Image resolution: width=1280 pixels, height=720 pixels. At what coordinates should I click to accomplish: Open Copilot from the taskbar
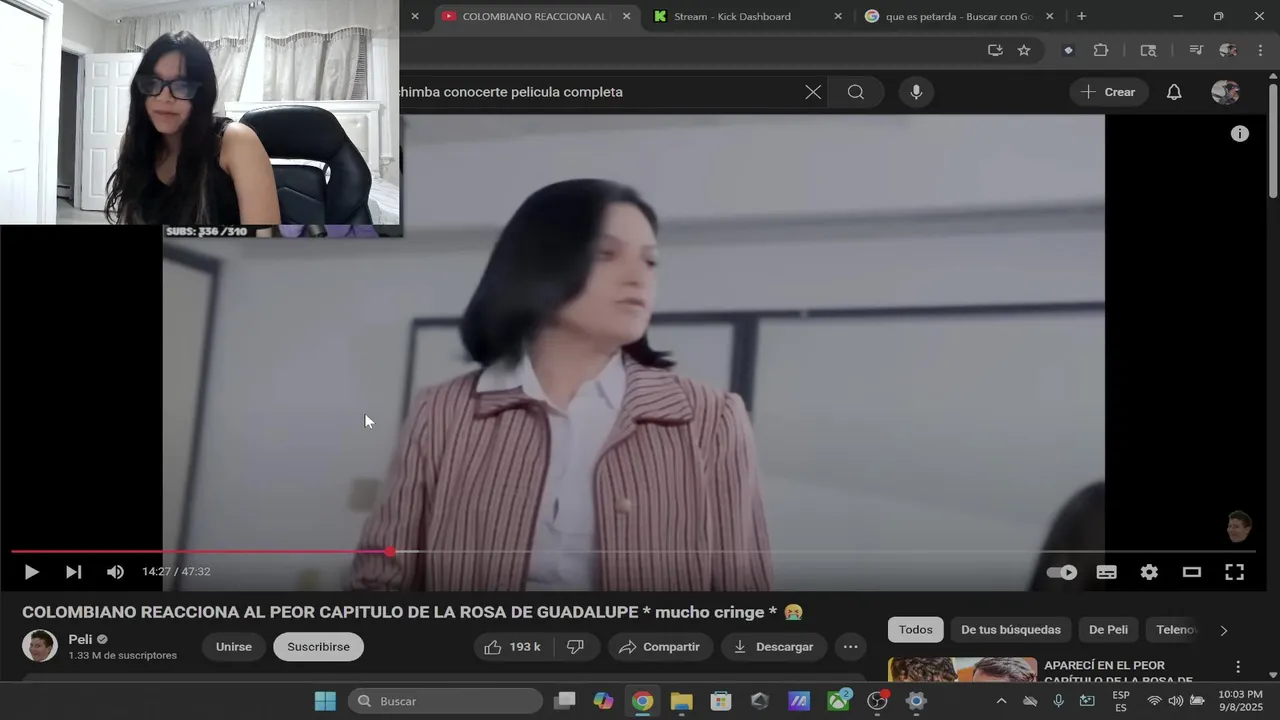pyautogui.click(x=603, y=701)
